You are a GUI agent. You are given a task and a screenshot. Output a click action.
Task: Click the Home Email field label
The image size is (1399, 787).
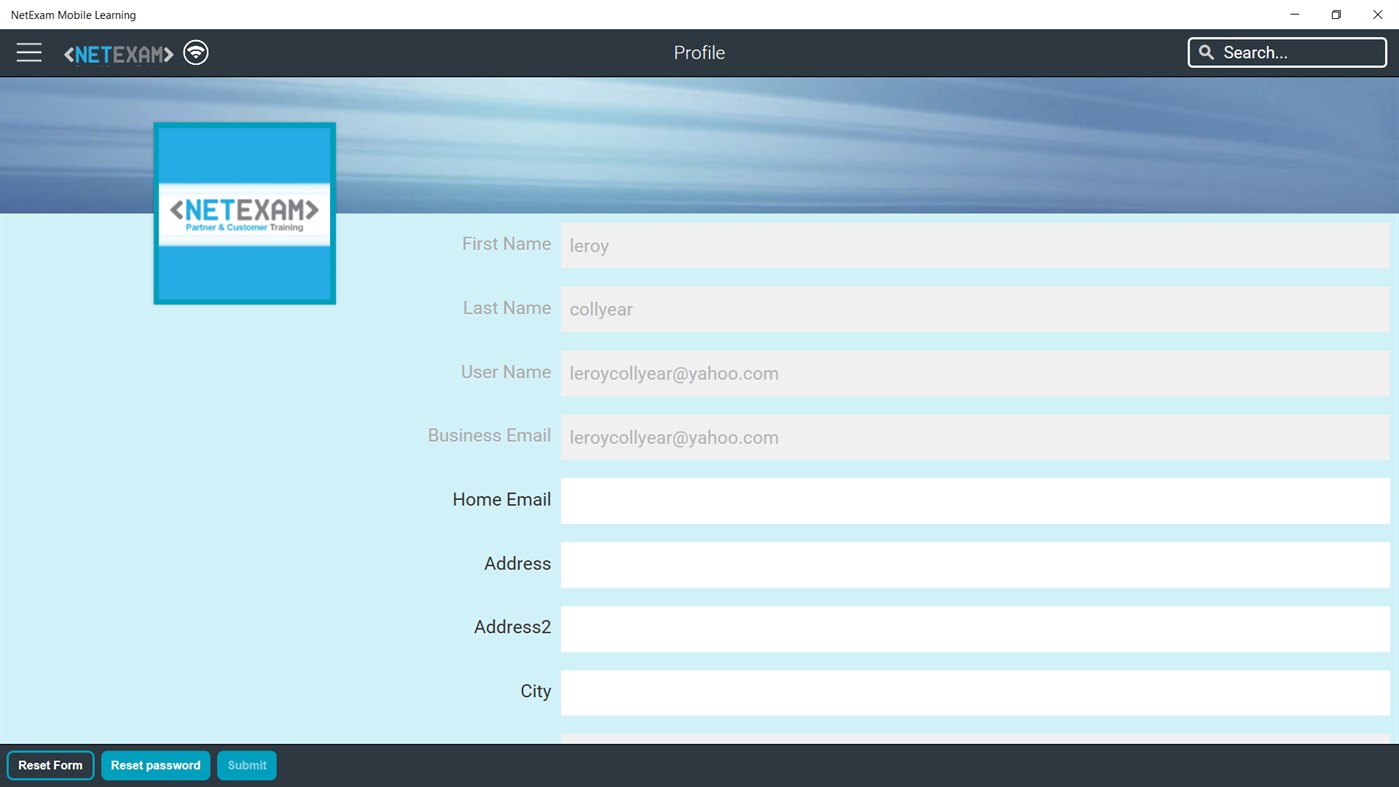click(501, 500)
